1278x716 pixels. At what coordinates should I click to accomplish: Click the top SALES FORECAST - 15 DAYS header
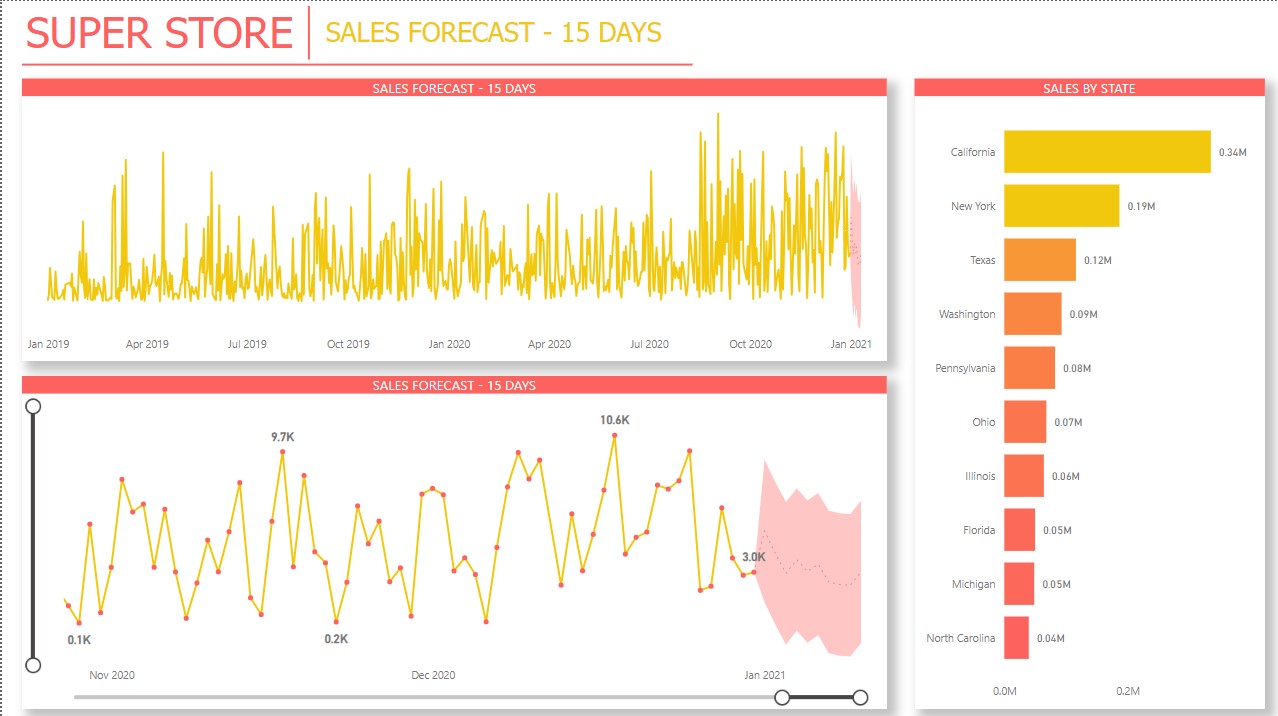click(x=455, y=88)
